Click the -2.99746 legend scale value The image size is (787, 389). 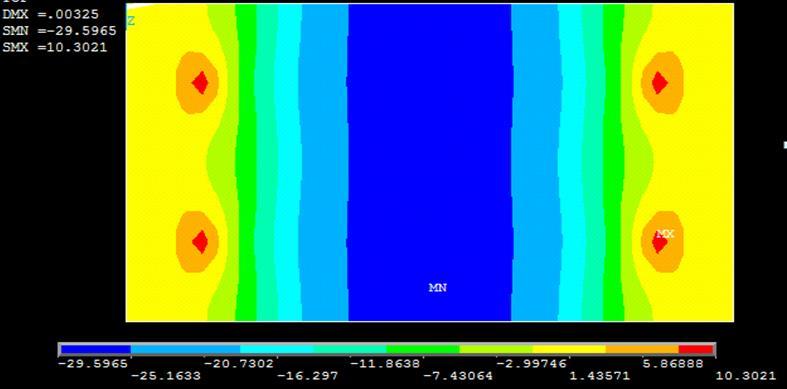coord(532,364)
